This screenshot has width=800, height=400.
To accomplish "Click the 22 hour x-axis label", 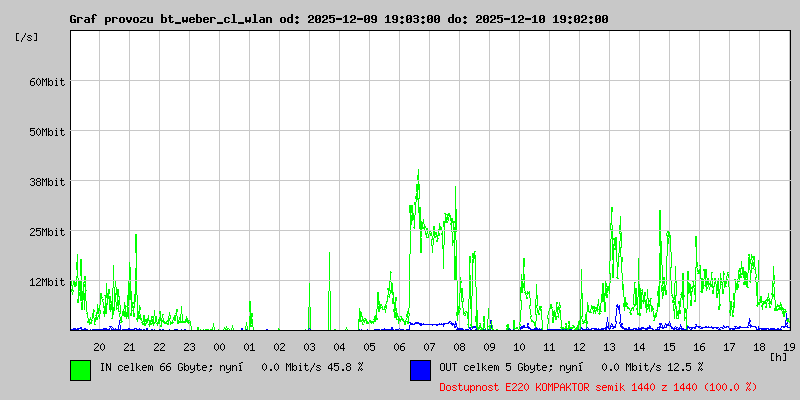I will (x=160, y=347).
